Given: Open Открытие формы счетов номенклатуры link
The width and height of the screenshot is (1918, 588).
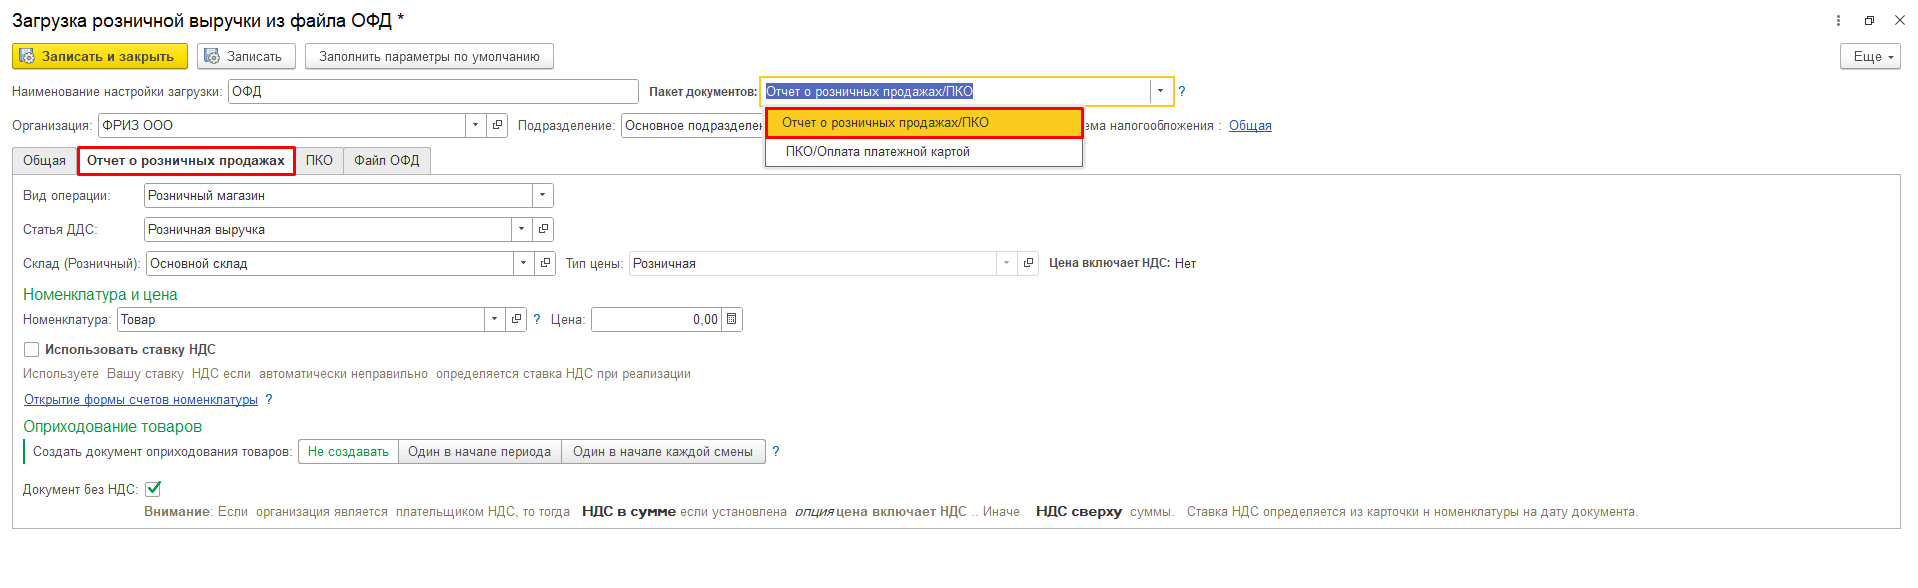Looking at the screenshot, I should (x=141, y=400).
